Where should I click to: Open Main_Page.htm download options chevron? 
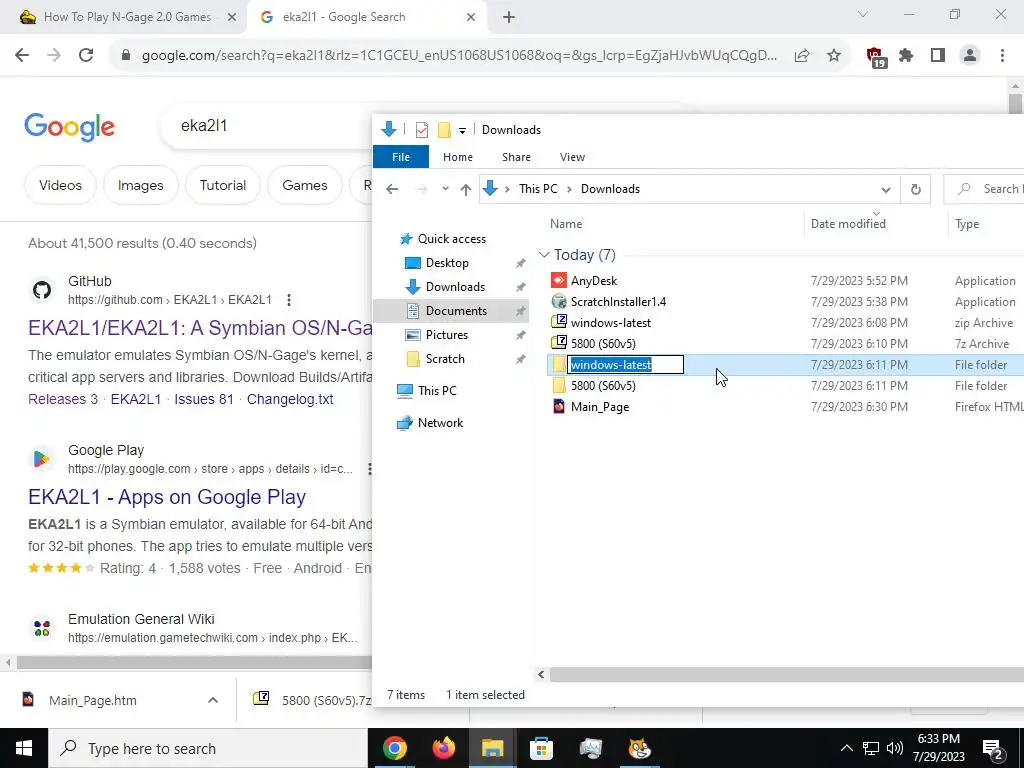213,700
